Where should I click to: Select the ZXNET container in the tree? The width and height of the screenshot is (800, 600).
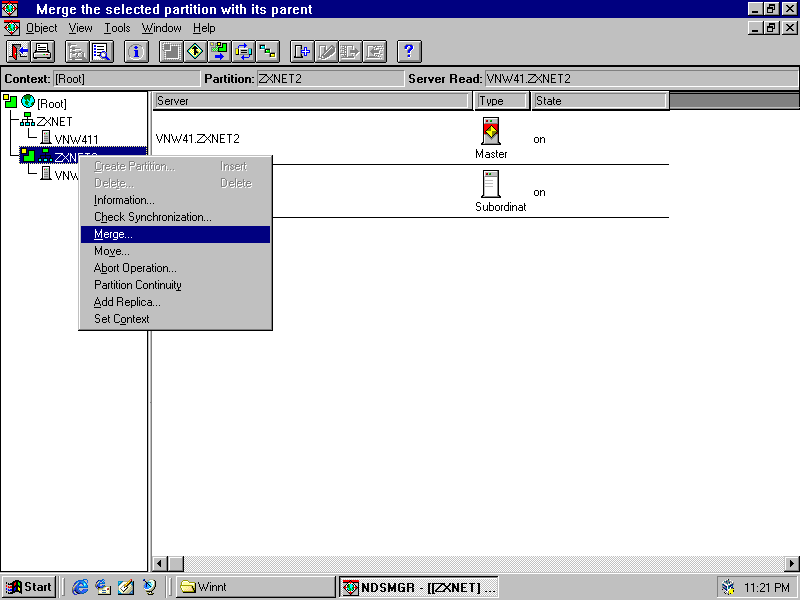[55, 121]
